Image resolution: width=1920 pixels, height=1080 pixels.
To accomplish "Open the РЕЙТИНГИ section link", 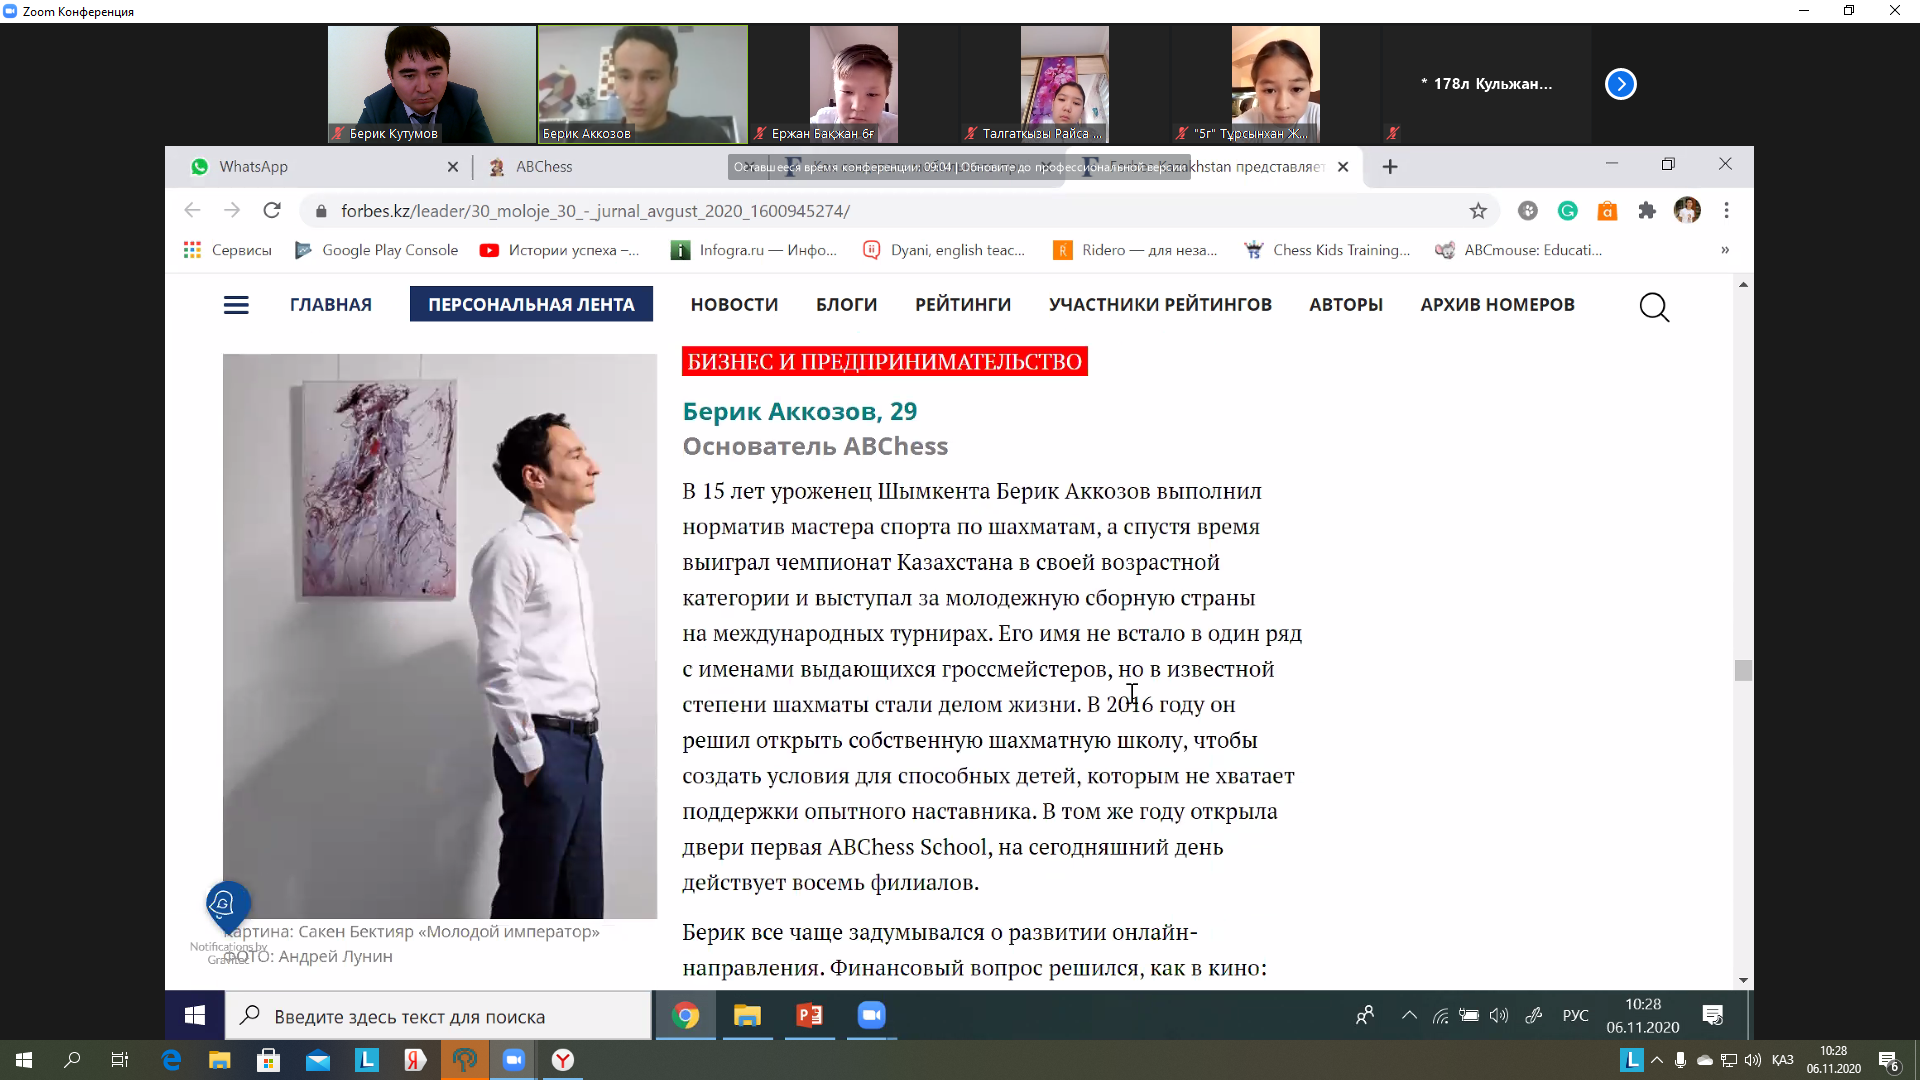I will click(962, 305).
